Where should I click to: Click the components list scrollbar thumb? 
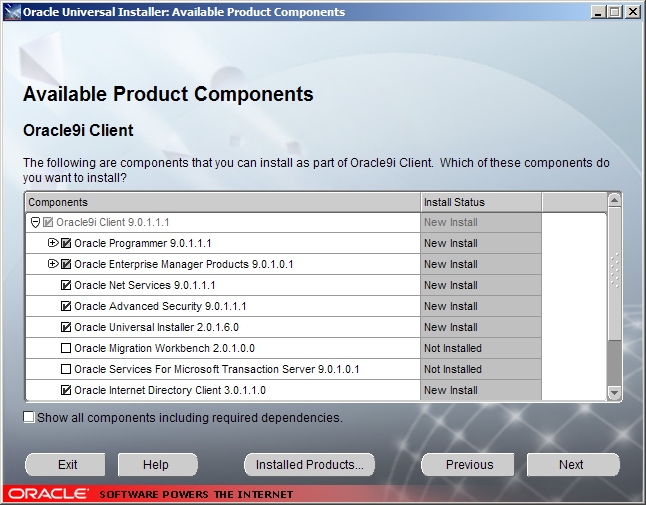614,274
